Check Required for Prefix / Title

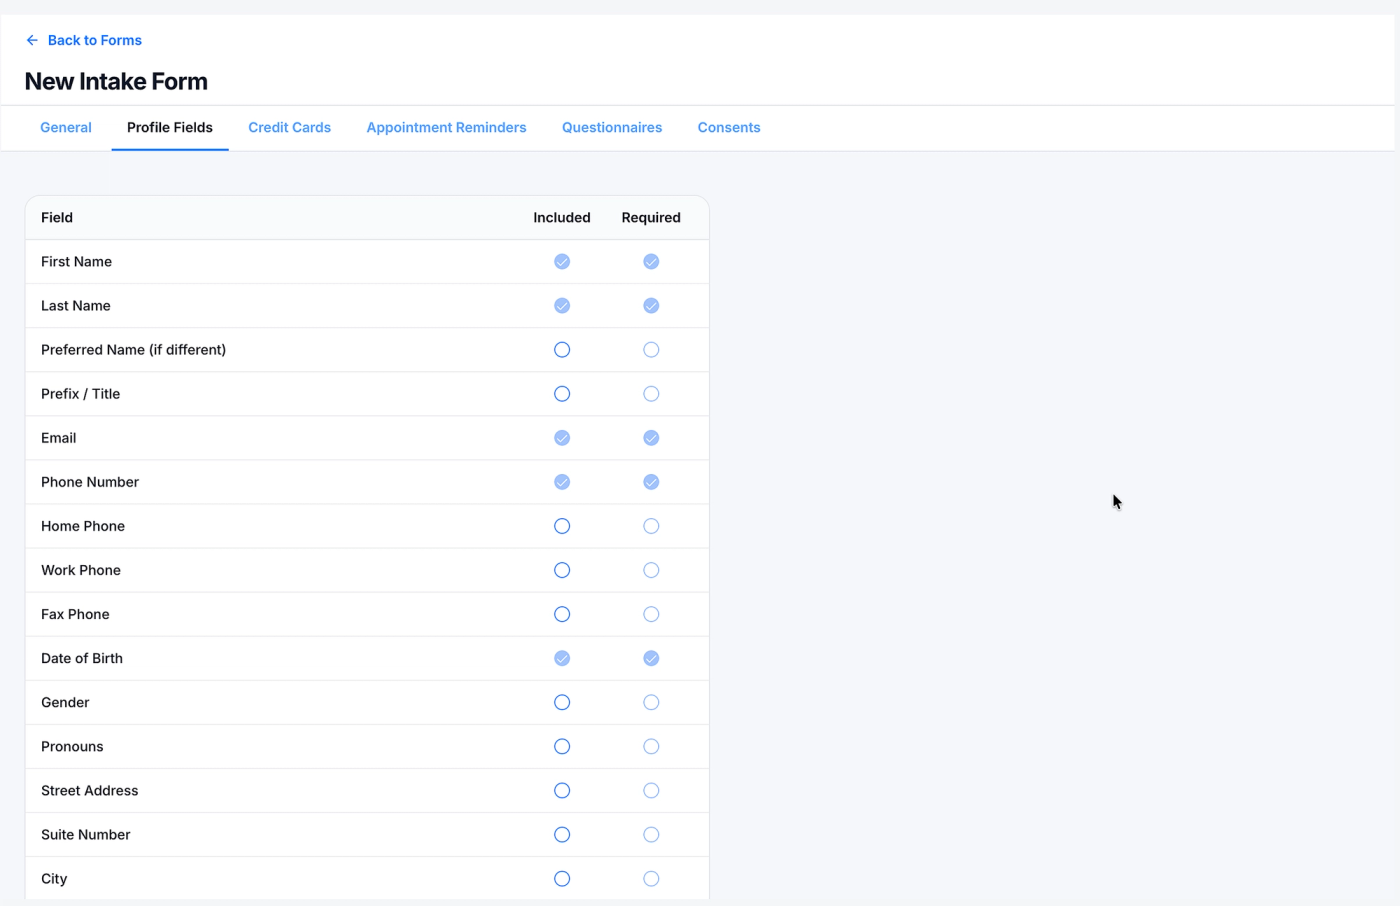651,394
